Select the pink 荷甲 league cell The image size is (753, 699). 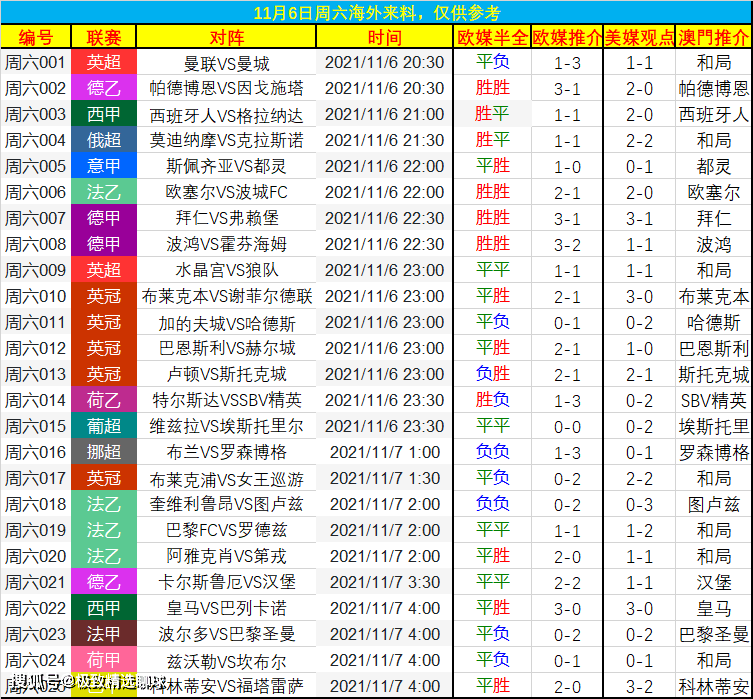coord(104,660)
